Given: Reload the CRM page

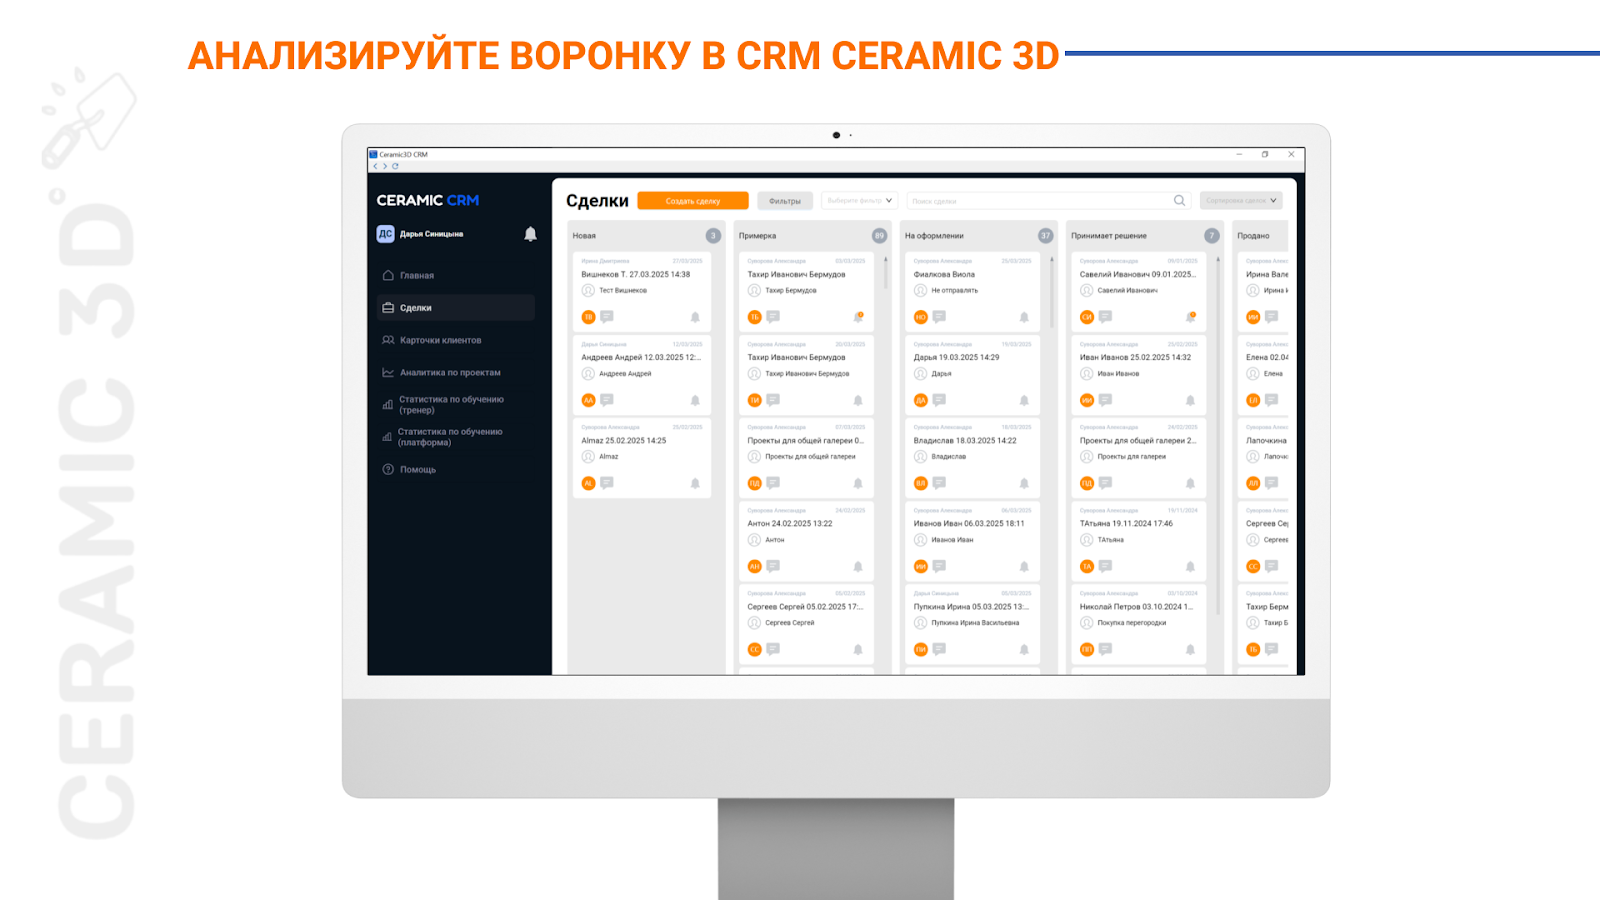Looking at the screenshot, I should pos(395,166).
